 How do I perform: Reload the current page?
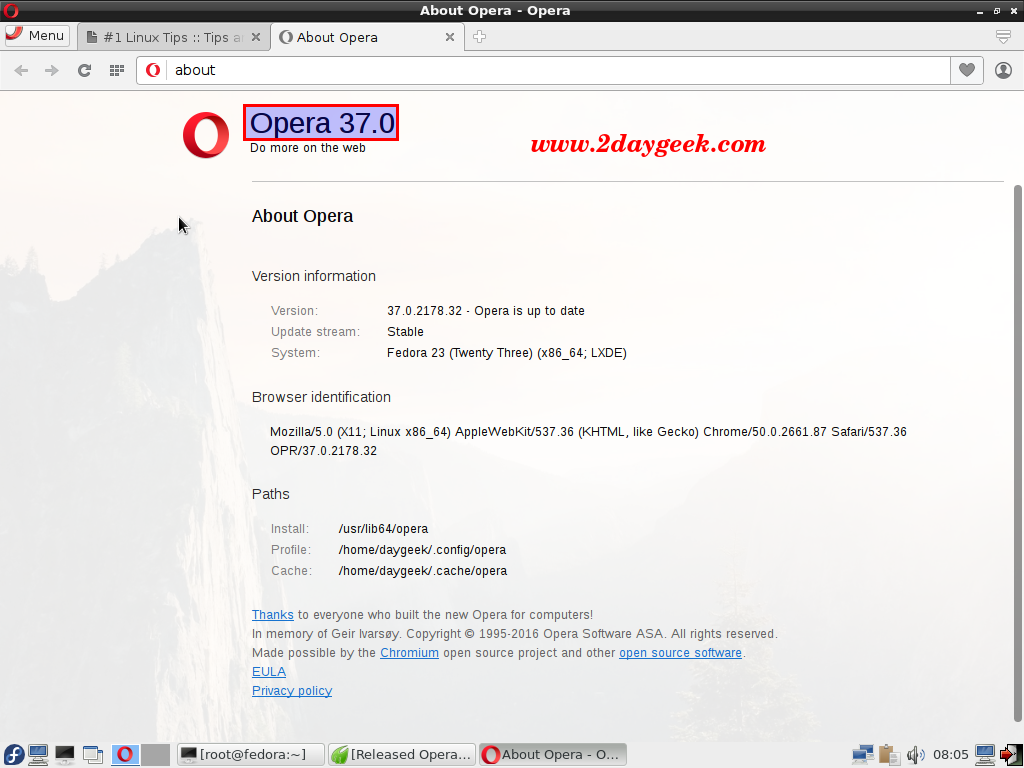[x=84, y=70]
